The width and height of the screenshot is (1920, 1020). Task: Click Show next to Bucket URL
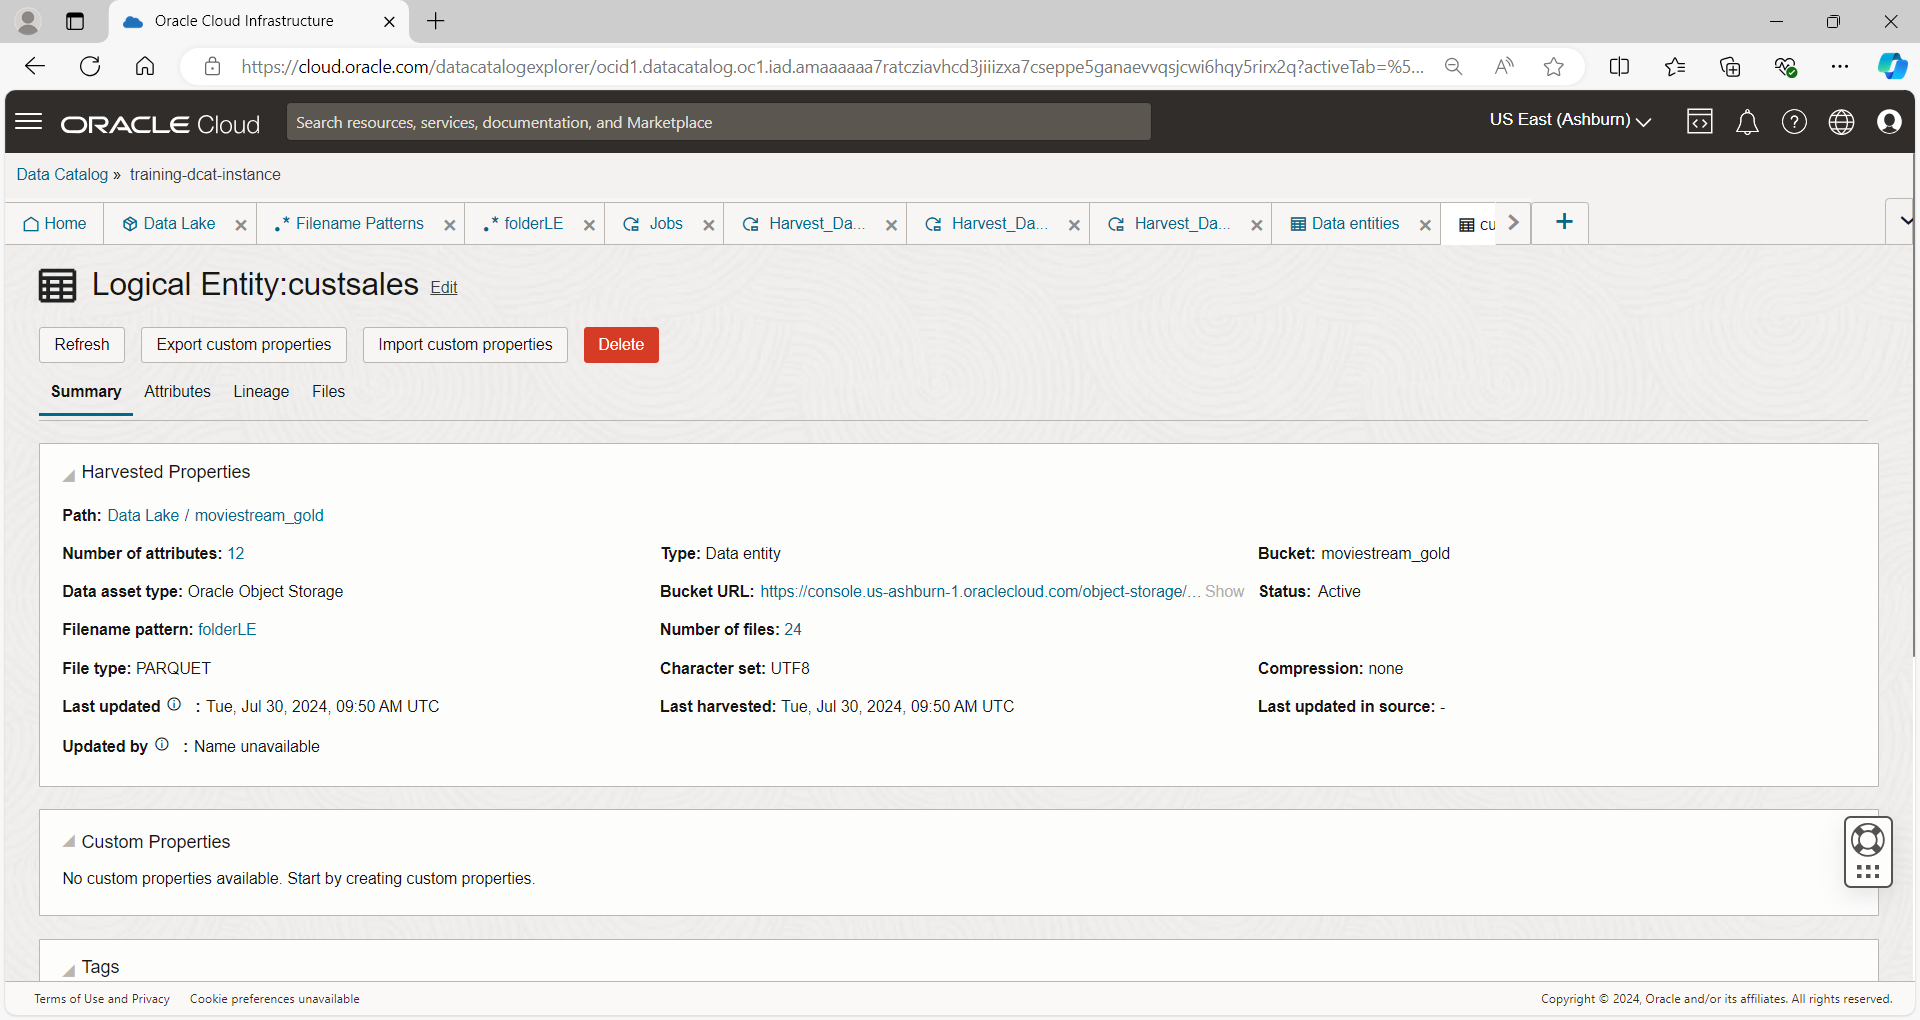tap(1224, 592)
